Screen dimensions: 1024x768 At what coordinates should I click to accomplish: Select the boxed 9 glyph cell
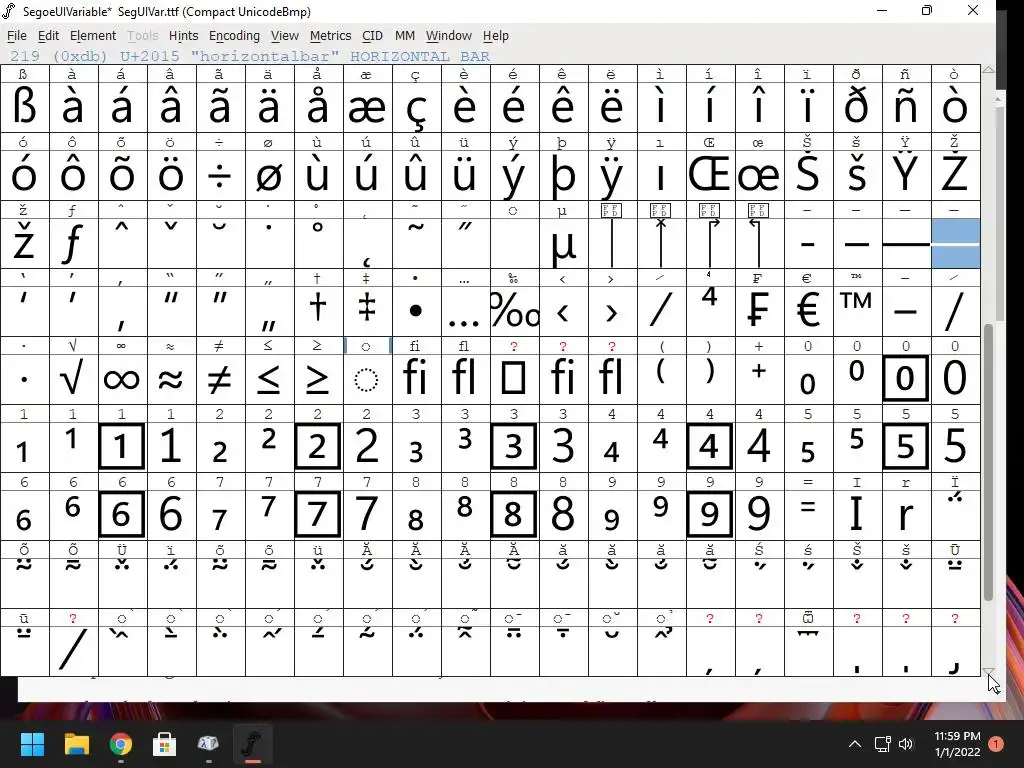(711, 515)
